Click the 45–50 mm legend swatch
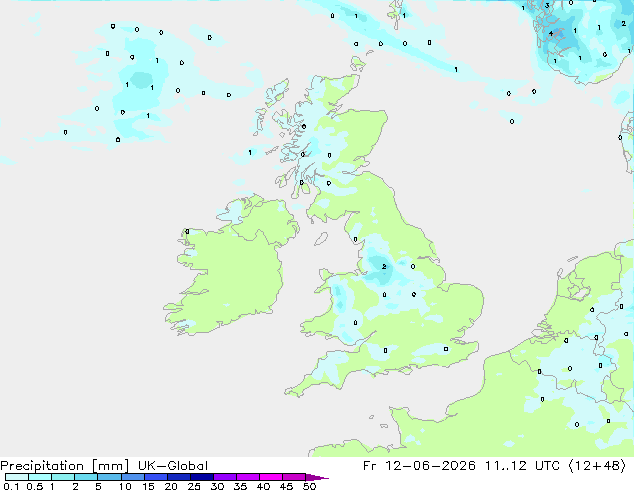The height and width of the screenshot is (490, 634). pyautogui.click(x=294, y=477)
